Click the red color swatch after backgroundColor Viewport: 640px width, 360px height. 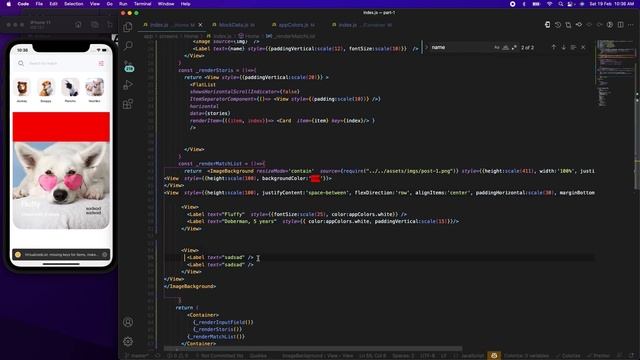tap(315, 178)
